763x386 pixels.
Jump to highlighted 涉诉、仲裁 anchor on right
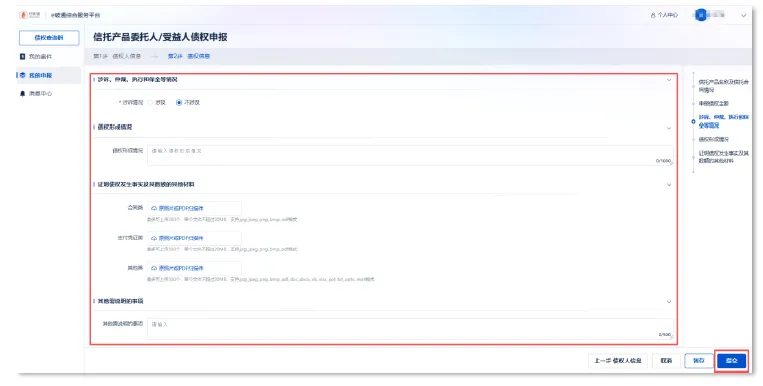point(724,121)
